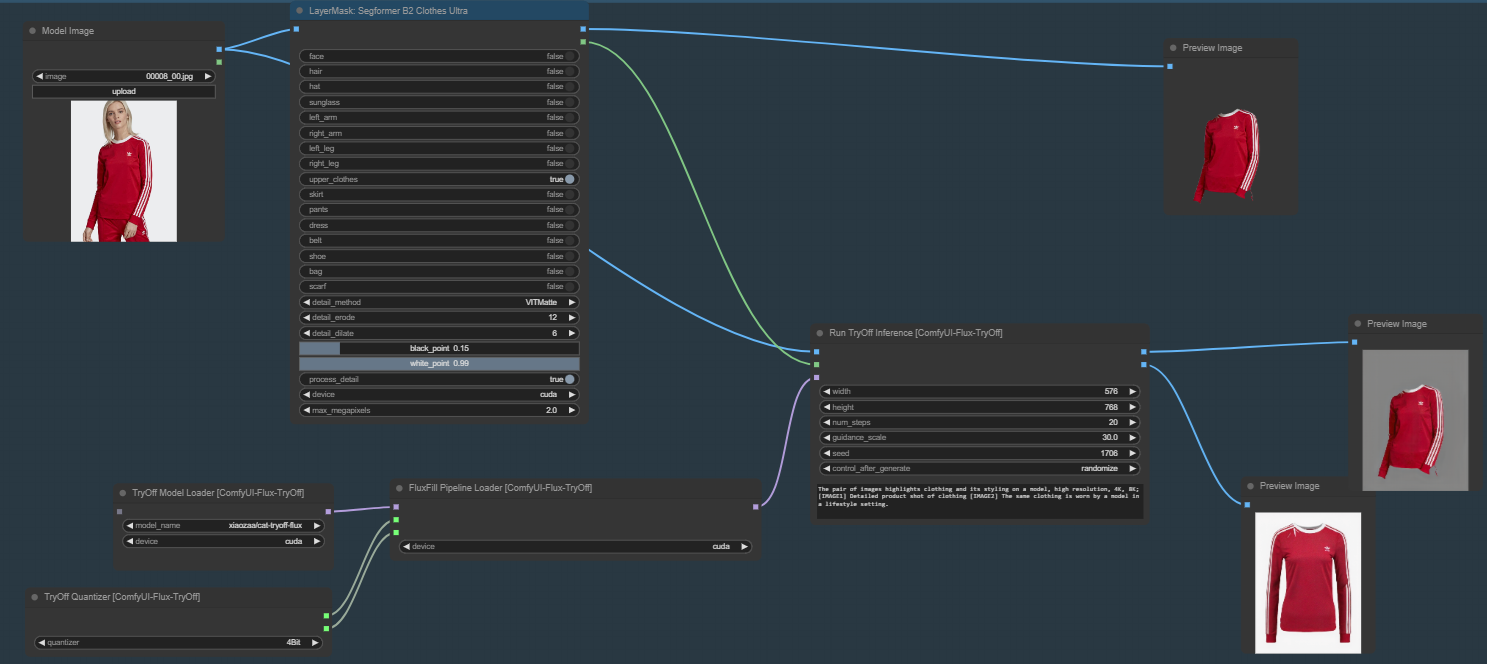This screenshot has width=1487, height=664.
Task: Toggle the process_detail option
Action: coord(439,379)
